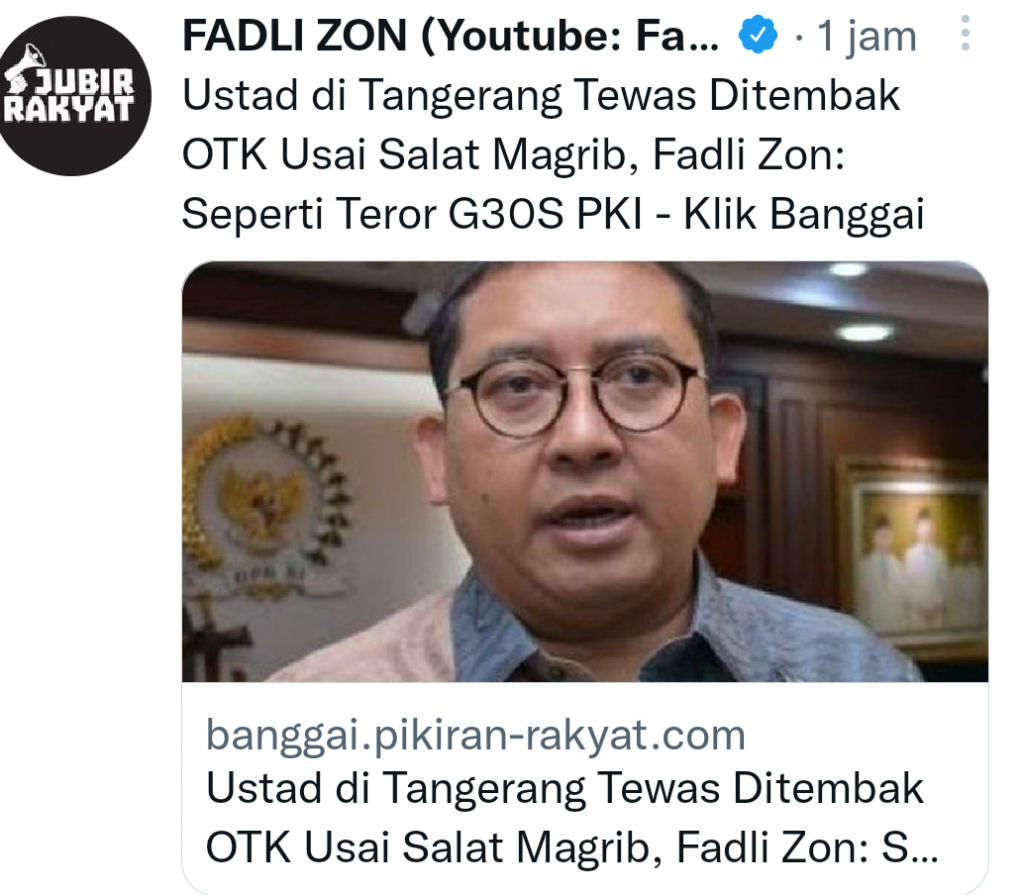Open the link card headline below photo
The image size is (1024, 895).
pyautogui.click(x=571, y=817)
